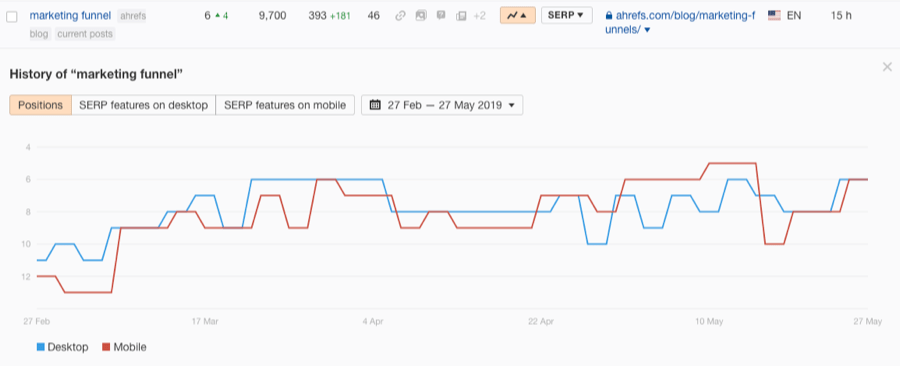Switch to SERP features on mobile tab
Screen dimensions: 900x366
tap(285, 105)
